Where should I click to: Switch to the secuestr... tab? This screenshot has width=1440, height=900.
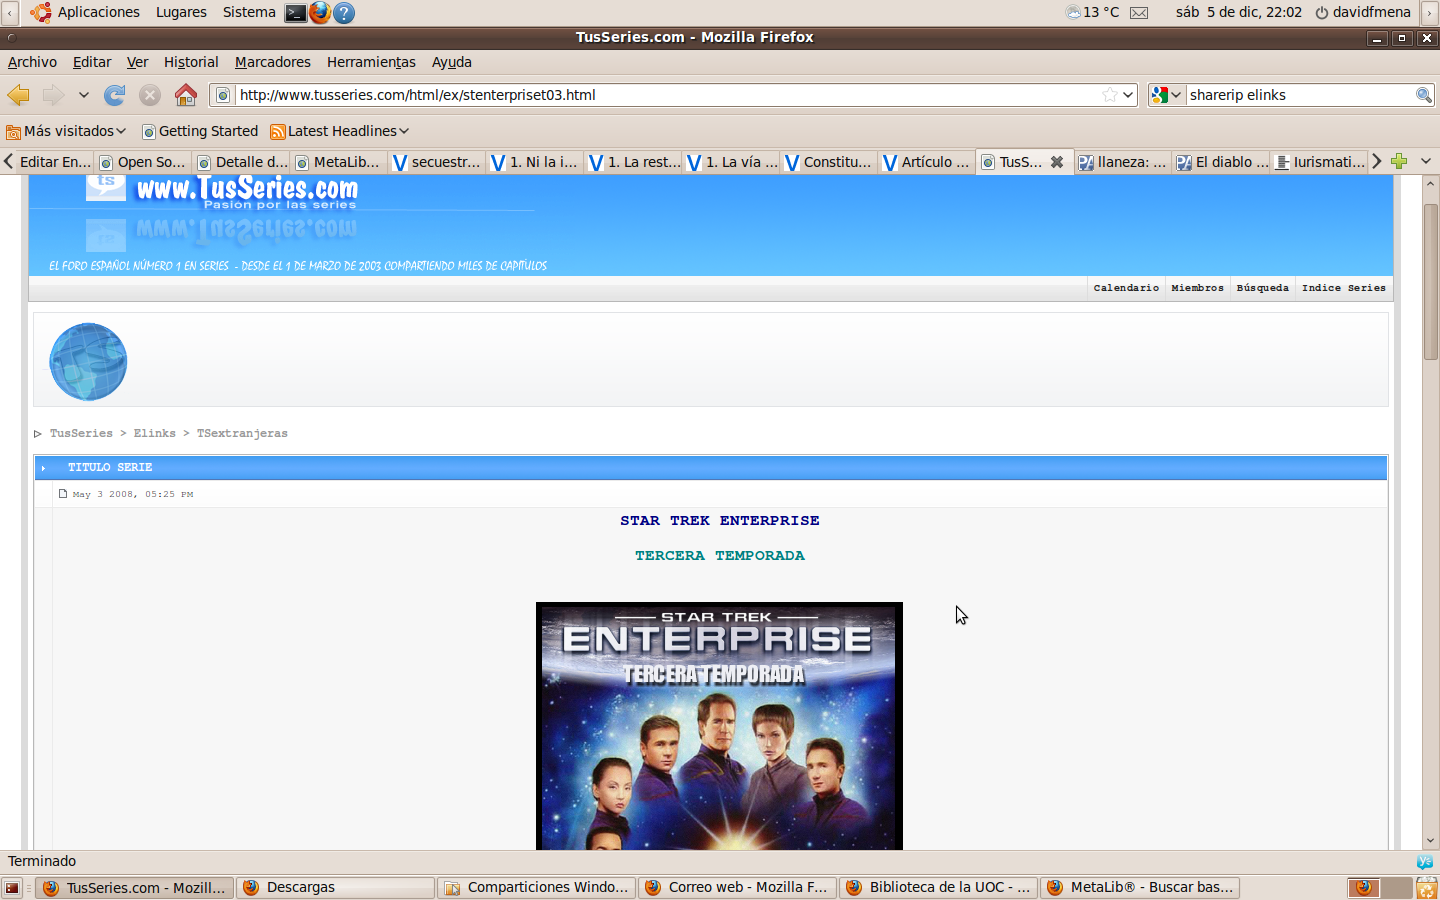438,162
